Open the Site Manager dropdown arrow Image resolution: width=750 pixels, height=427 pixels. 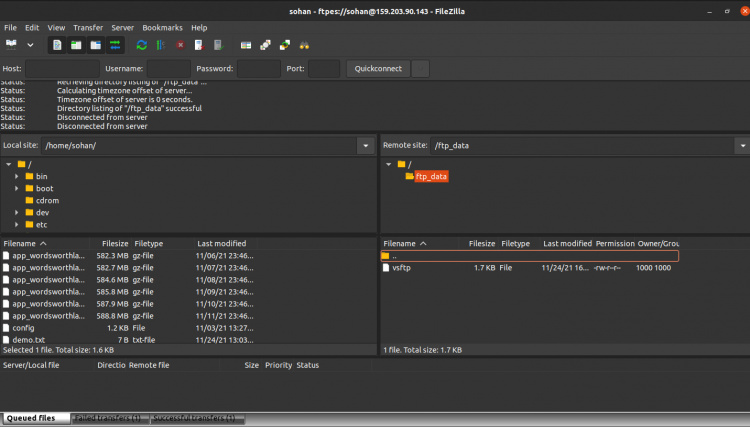30,45
